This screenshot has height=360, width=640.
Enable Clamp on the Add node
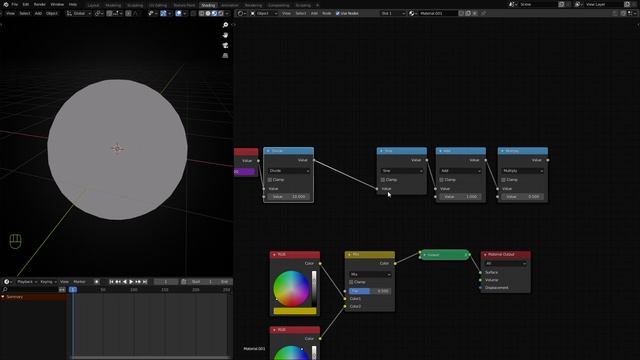(442, 180)
